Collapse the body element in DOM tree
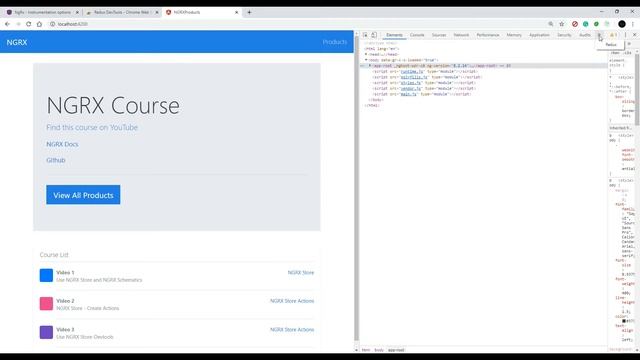This screenshot has height=360, width=640. tap(366, 60)
